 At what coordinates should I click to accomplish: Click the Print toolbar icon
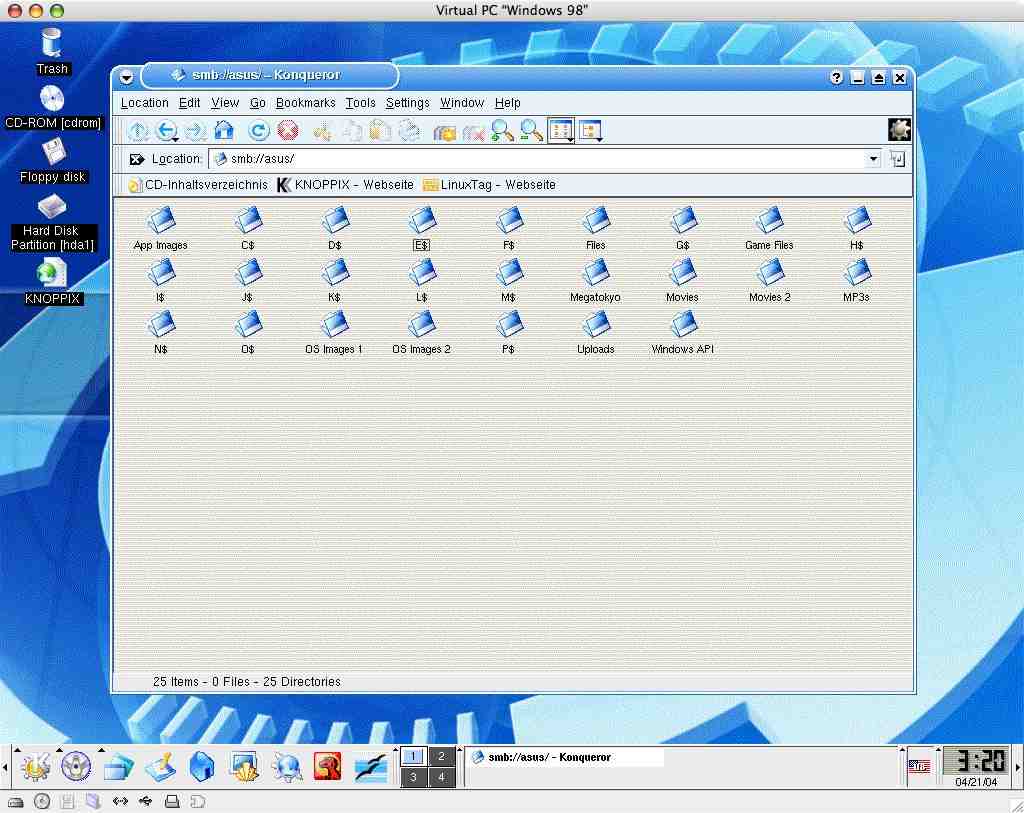(409, 131)
